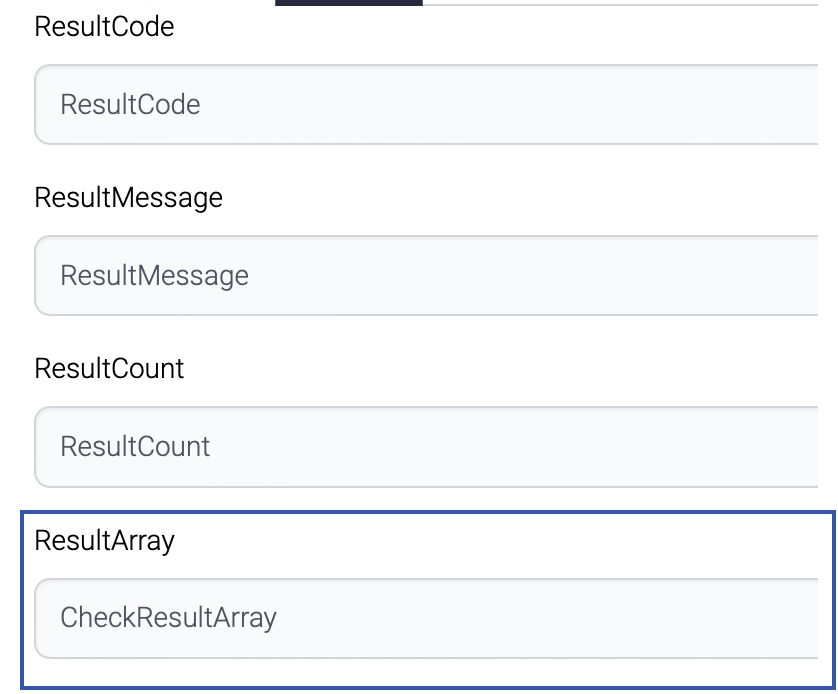Viewport: 838px width, 694px height.
Task: Click the gray tab line beside dark indicator
Action: [620, 3]
